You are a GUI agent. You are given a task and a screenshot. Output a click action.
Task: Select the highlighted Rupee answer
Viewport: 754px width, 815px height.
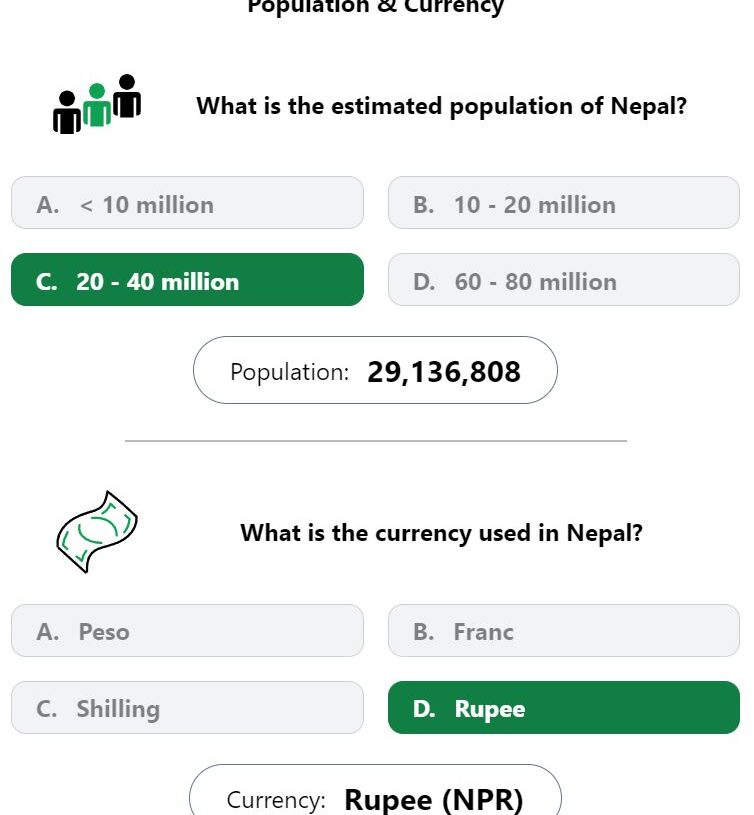pos(564,707)
